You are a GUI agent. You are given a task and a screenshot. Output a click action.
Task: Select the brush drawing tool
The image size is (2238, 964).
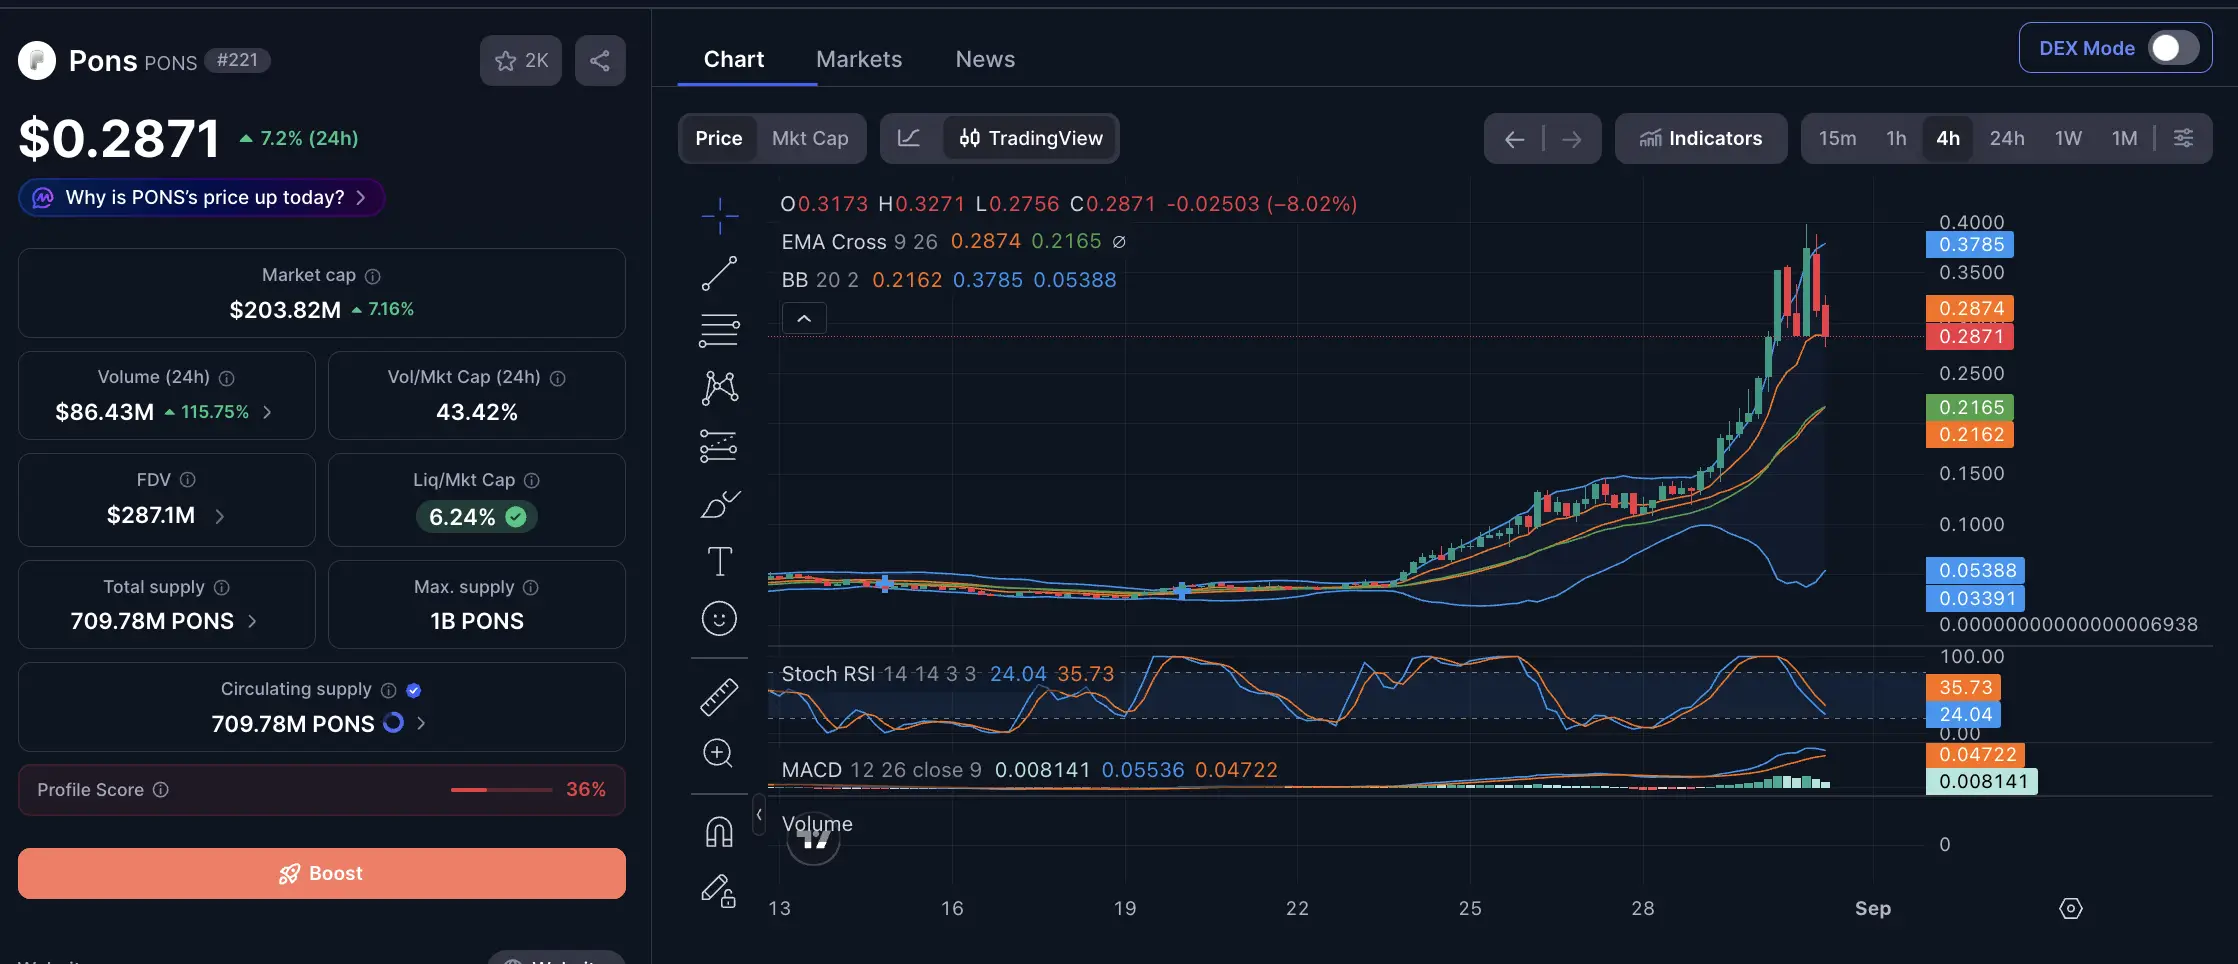[x=719, y=503]
